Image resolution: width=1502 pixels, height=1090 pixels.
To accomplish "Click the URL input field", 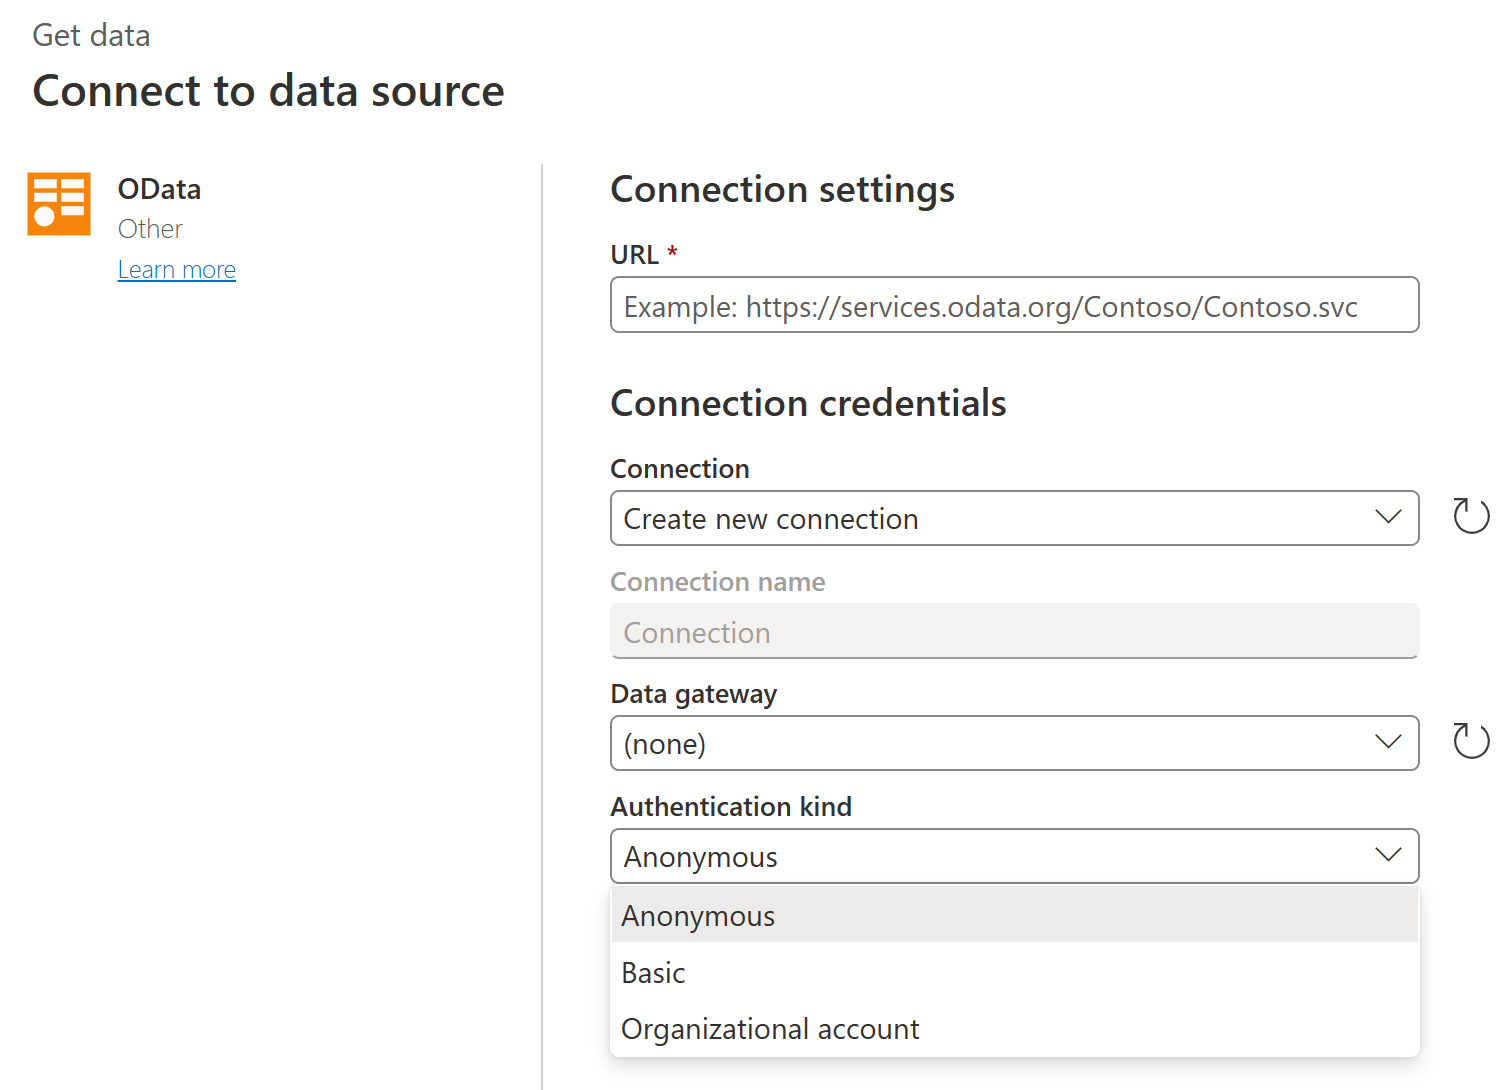I will pos(1014,305).
